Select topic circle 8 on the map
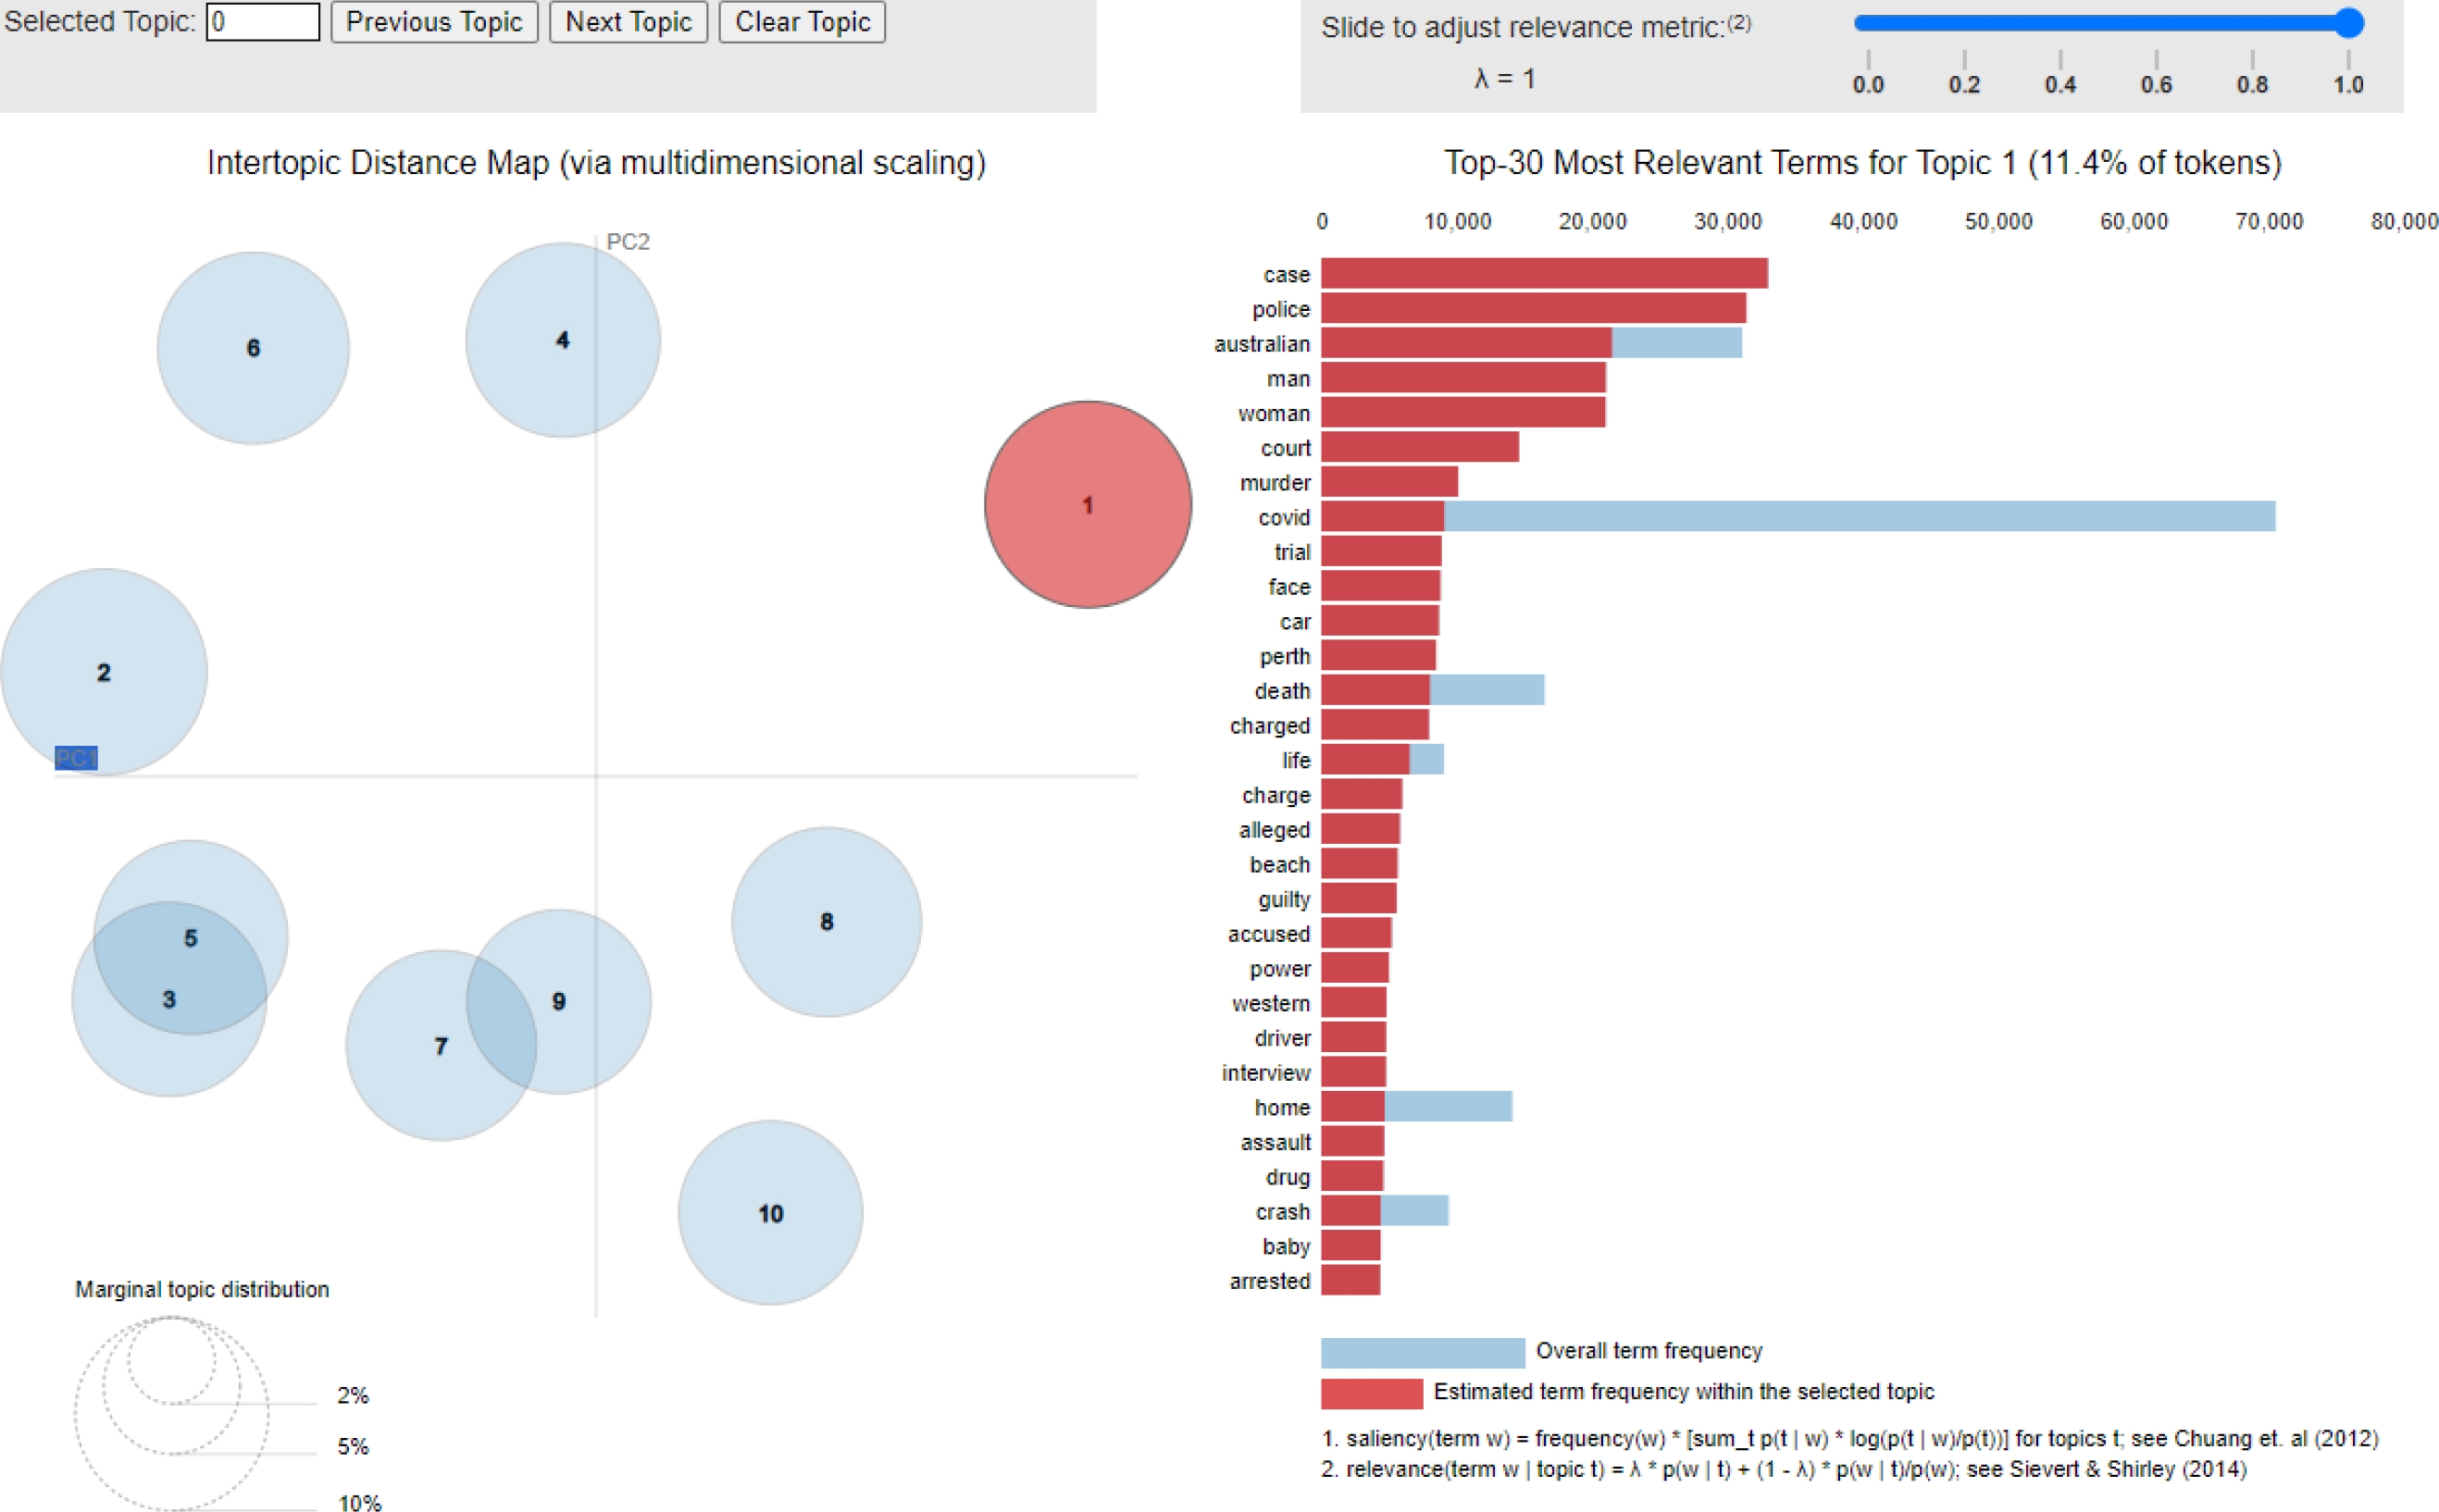This screenshot has width=2439, height=1512. point(826,922)
